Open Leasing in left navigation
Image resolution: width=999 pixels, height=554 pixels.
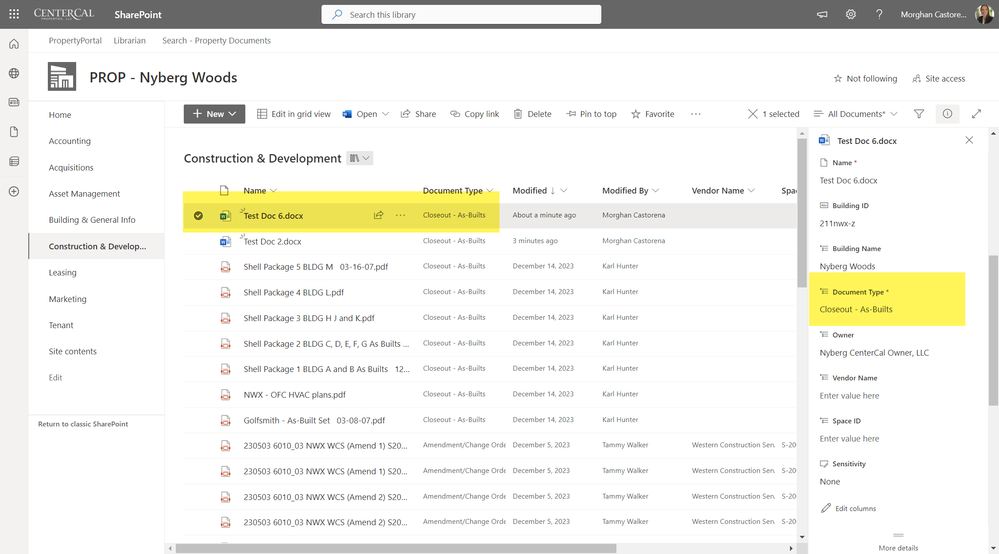(62, 273)
